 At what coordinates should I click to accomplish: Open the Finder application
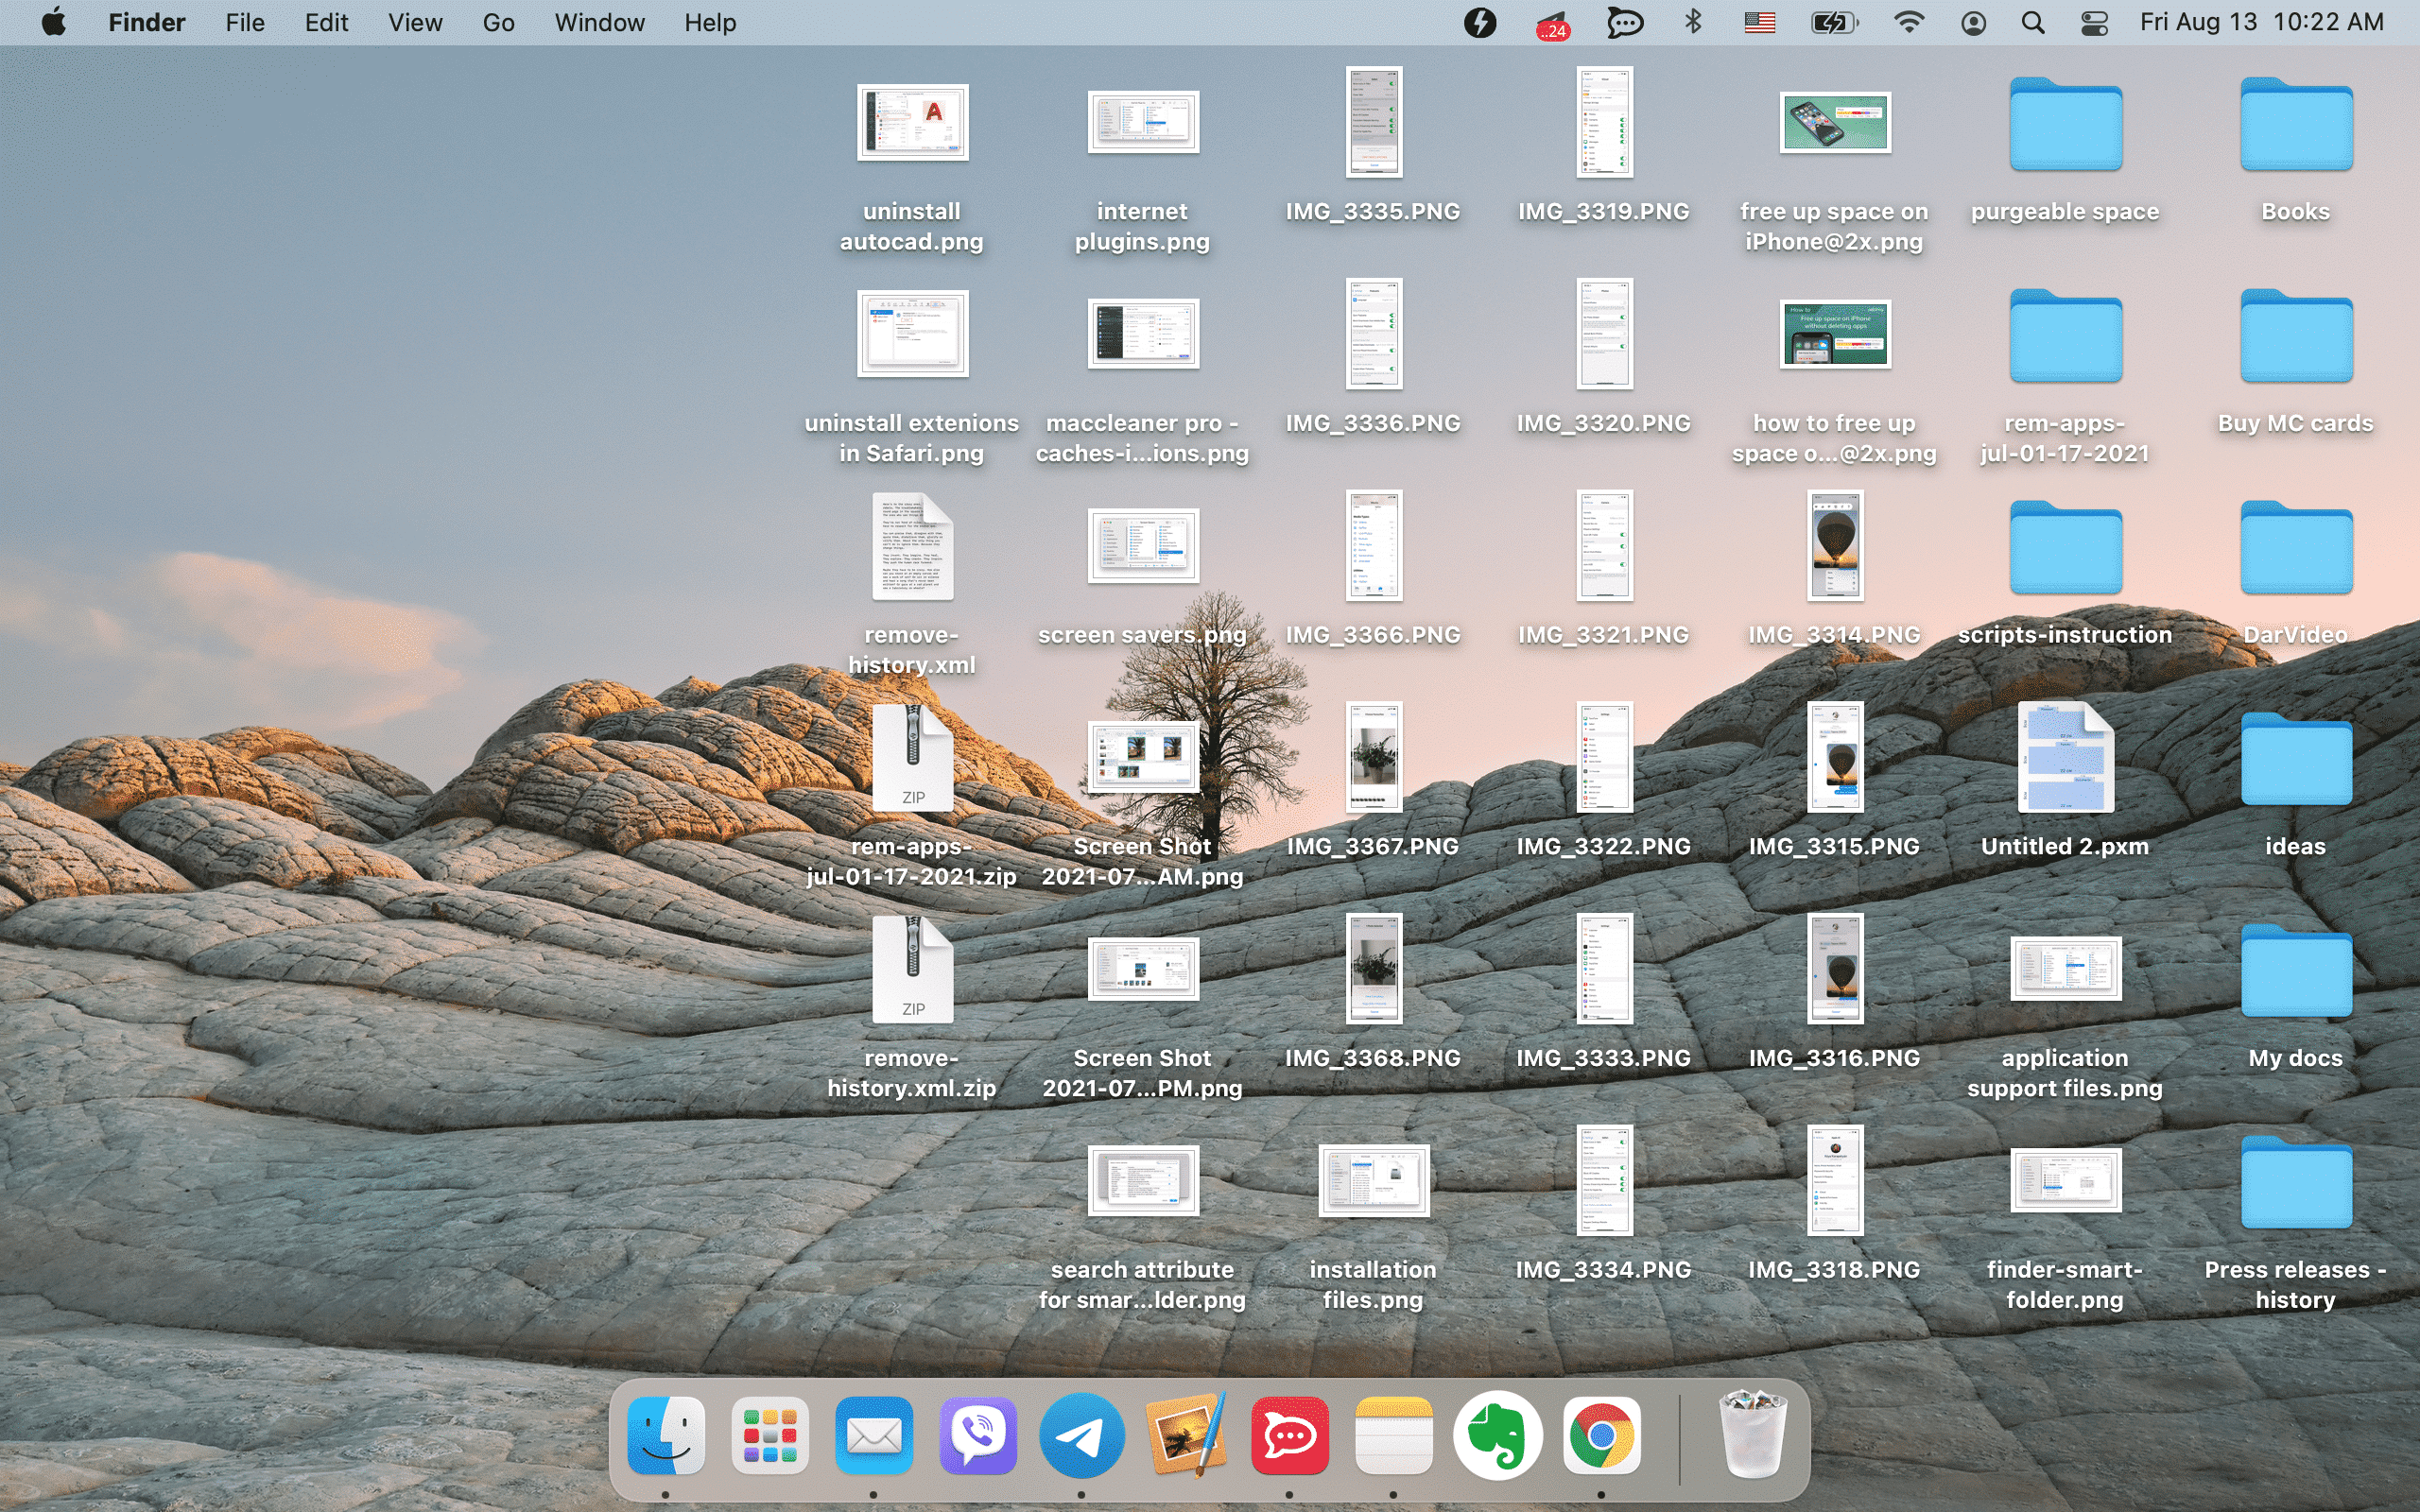tap(665, 1437)
